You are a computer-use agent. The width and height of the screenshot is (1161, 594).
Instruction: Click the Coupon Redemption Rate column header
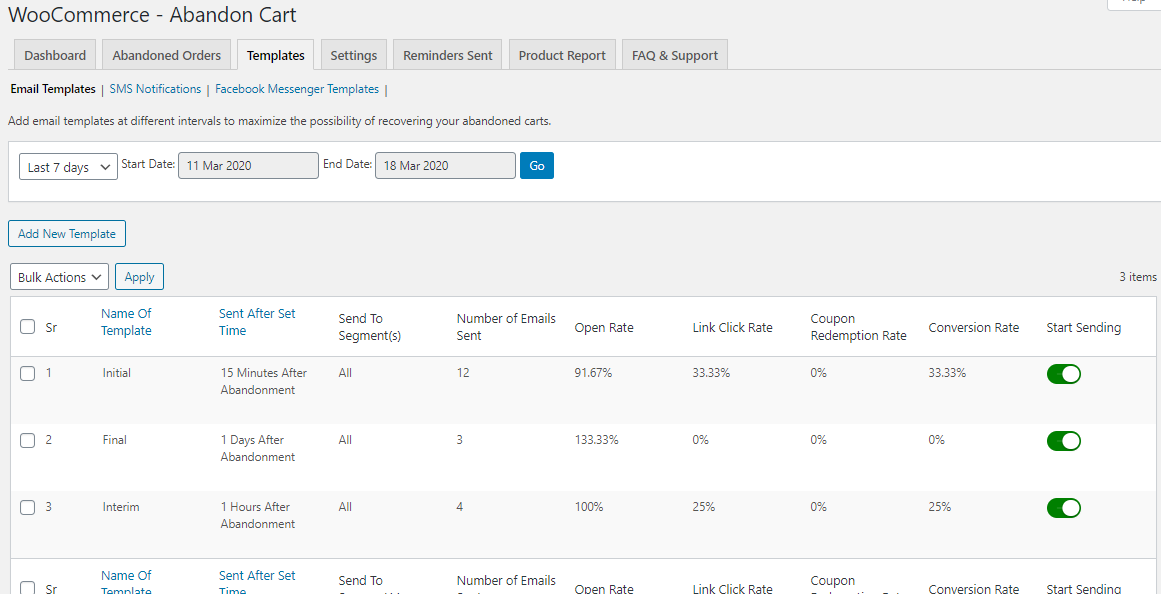(x=859, y=327)
